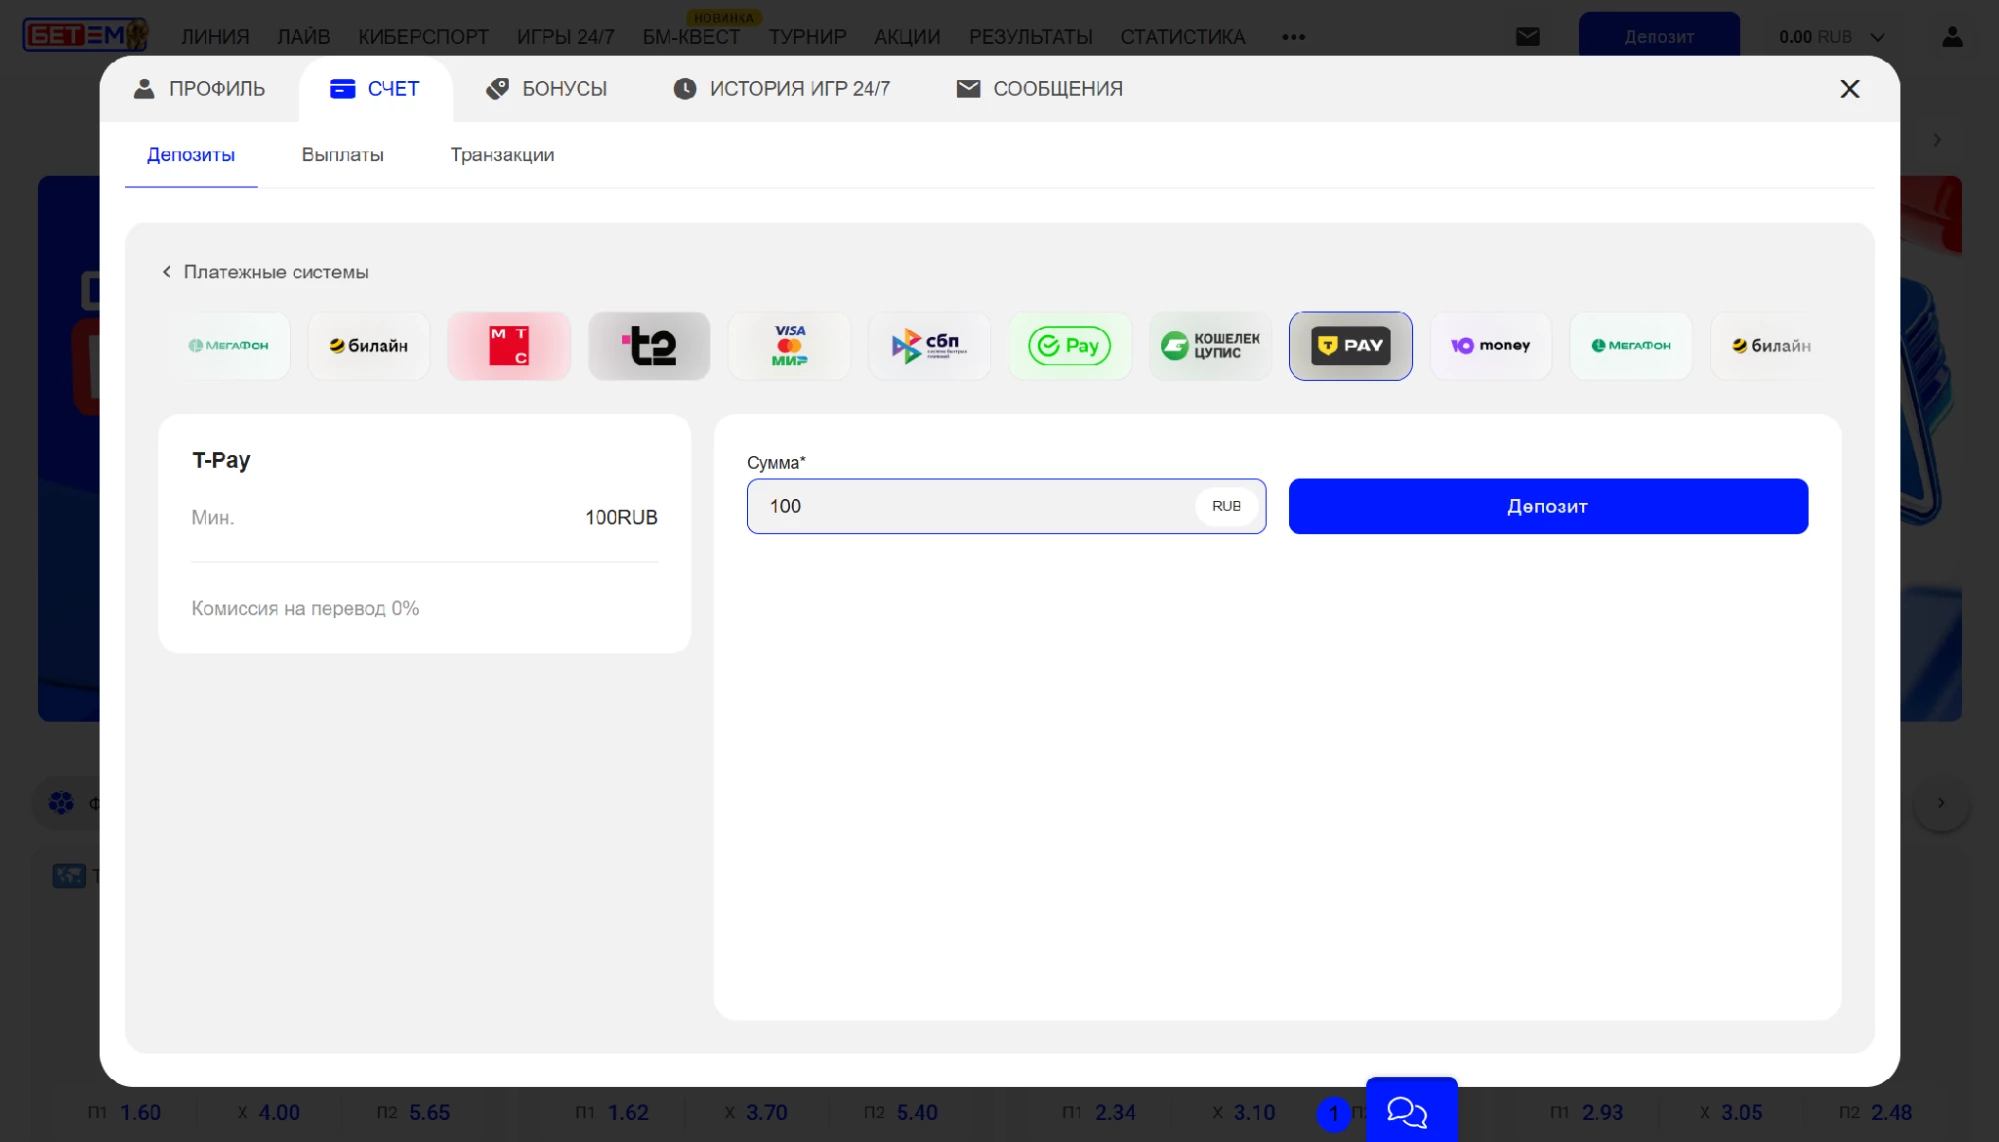Image resolution: width=1999 pixels, height=1142 pixels.
Task: Click the RUB currency label in field
Action: pyautogui.click(x=1226, y=506)
